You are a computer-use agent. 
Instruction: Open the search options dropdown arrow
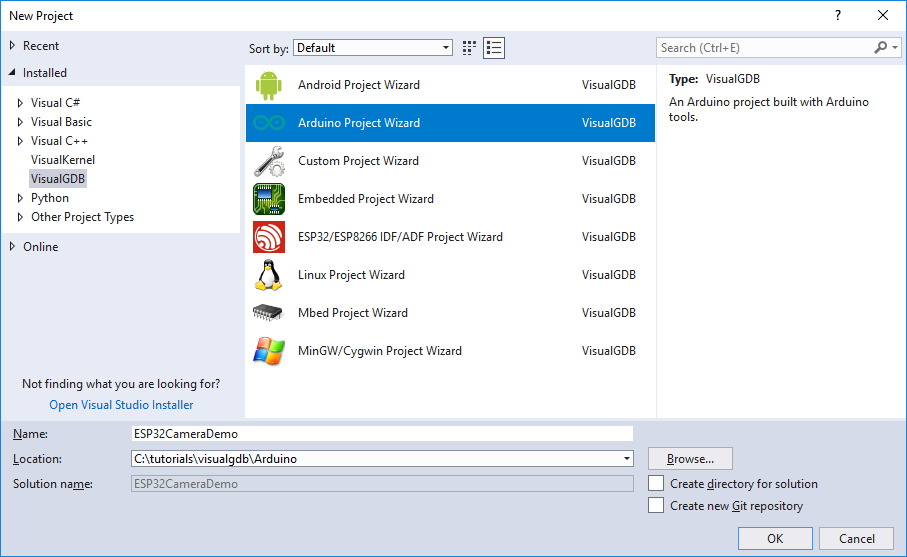895,47
